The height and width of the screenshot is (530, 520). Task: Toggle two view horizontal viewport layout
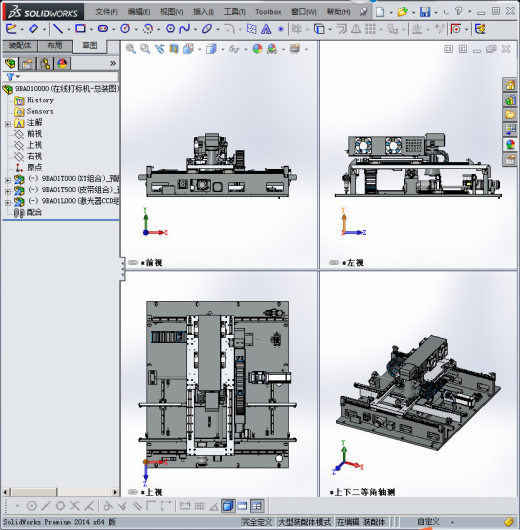pos(242,506)
